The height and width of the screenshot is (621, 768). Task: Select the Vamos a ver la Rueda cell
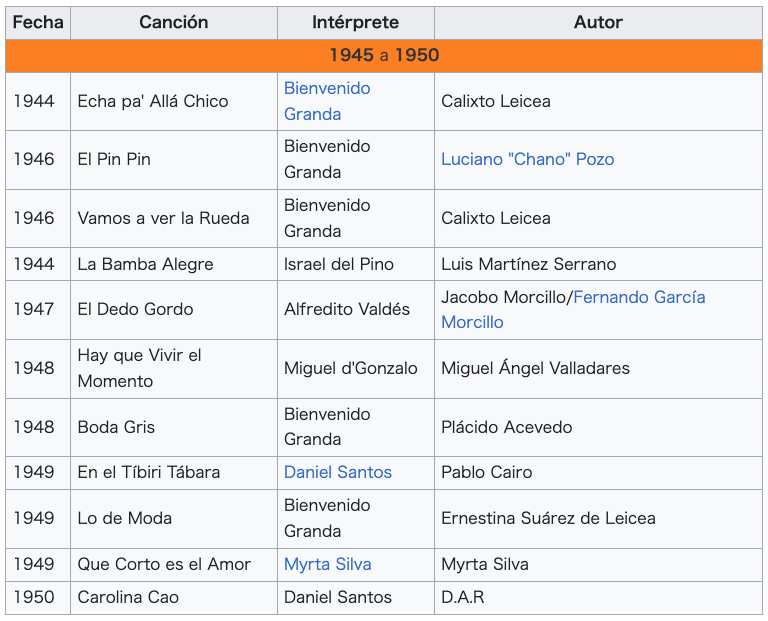pyautogui.click(x=174, y=218)
